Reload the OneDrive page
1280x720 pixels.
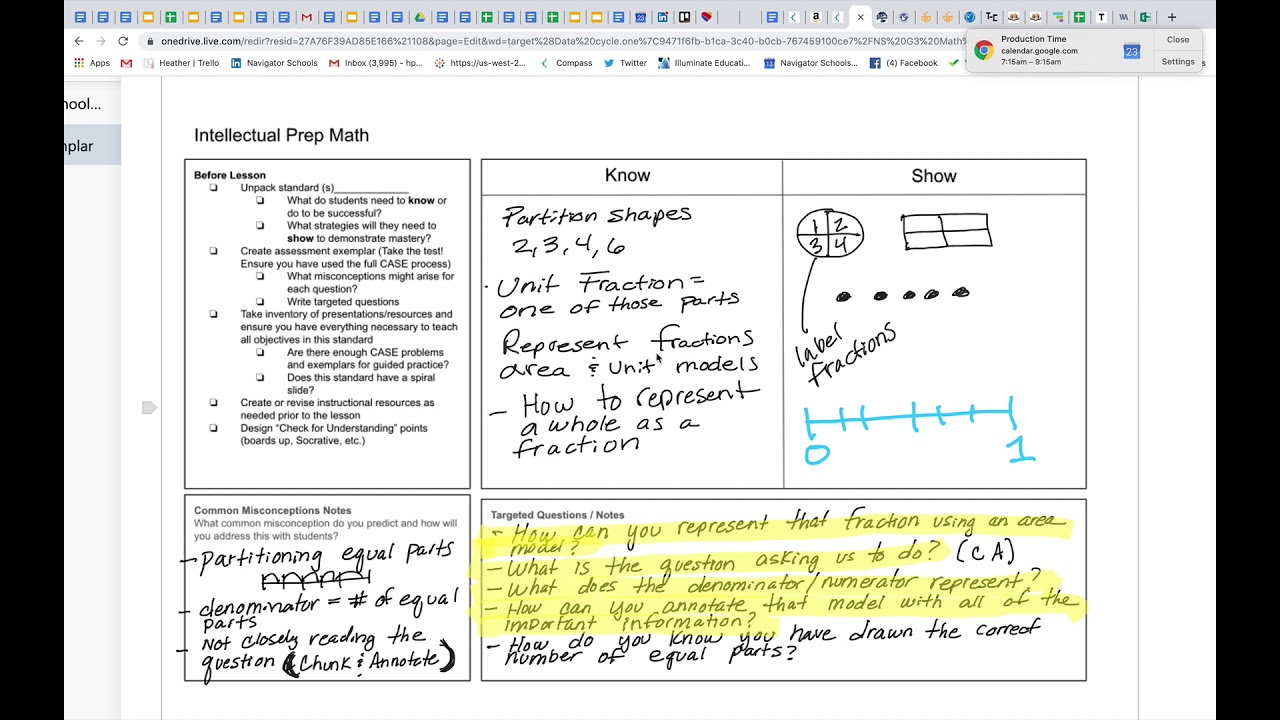pyautogui.click(x=123, y=41)
